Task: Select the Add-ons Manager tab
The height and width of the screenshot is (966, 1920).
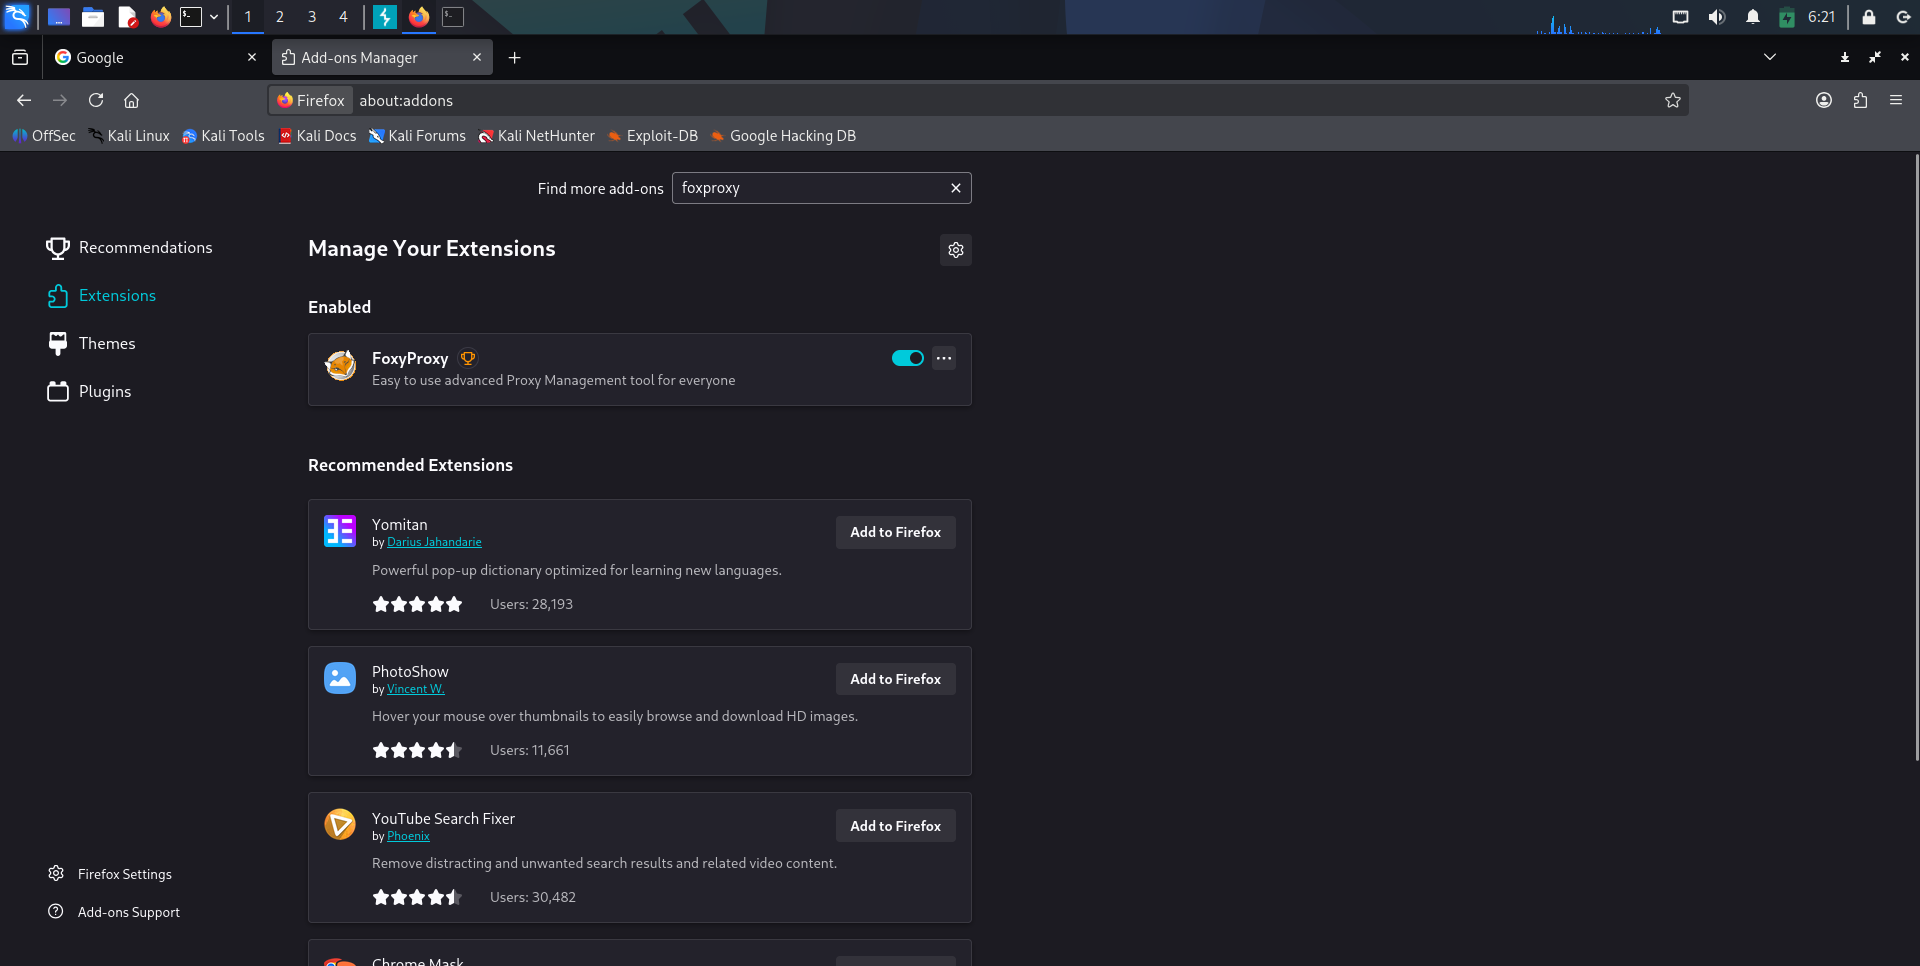Action: pos(382,57)
